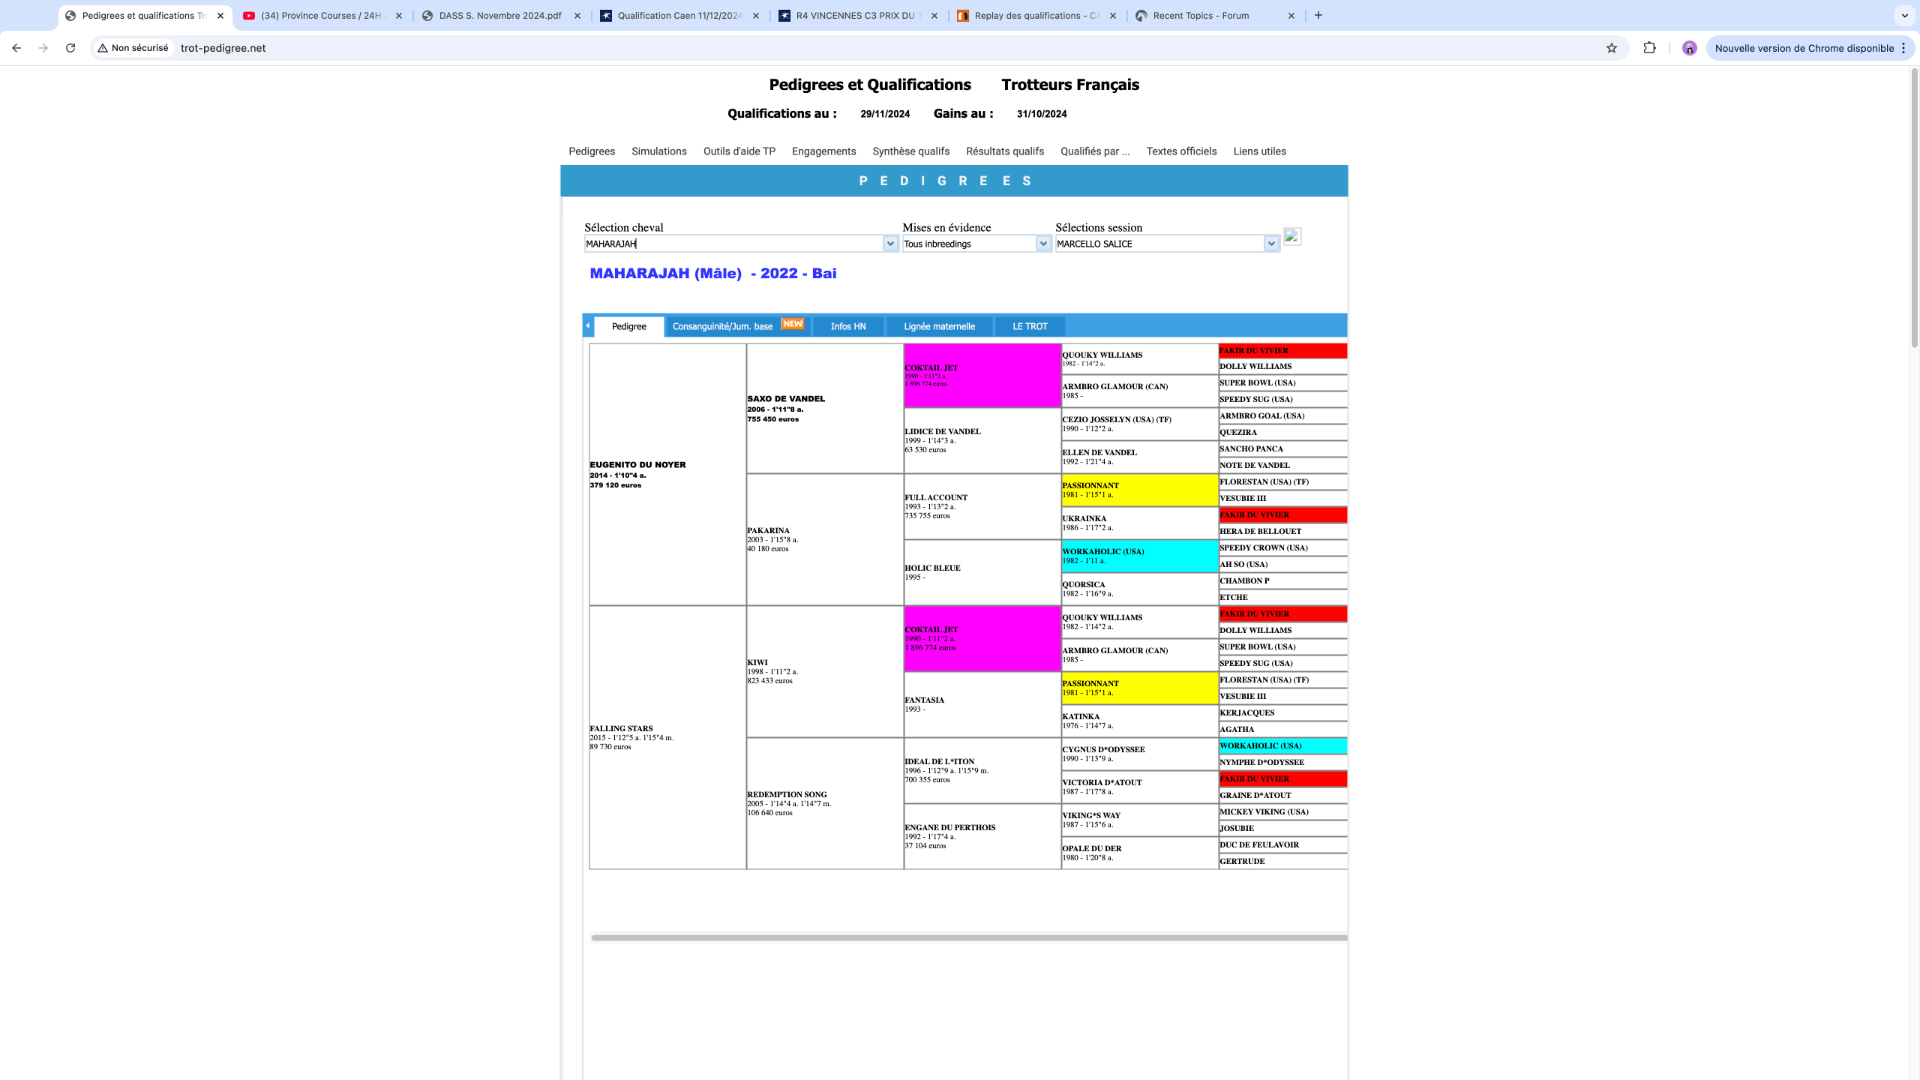Click the browser back arrow
The height and width of the screenshot is (1080, 1920).
[16, 48]
